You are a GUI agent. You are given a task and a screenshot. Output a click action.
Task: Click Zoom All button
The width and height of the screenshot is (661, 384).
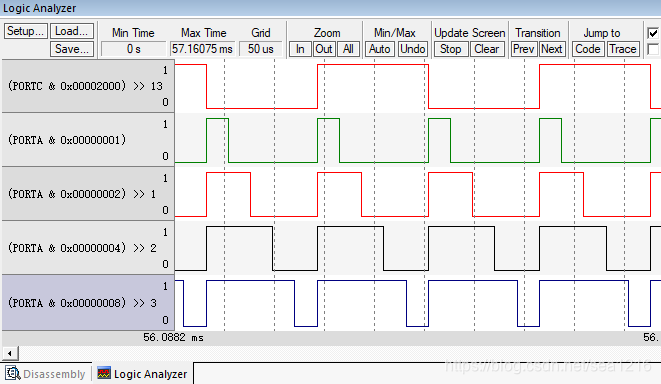click(x=348, y=49)
